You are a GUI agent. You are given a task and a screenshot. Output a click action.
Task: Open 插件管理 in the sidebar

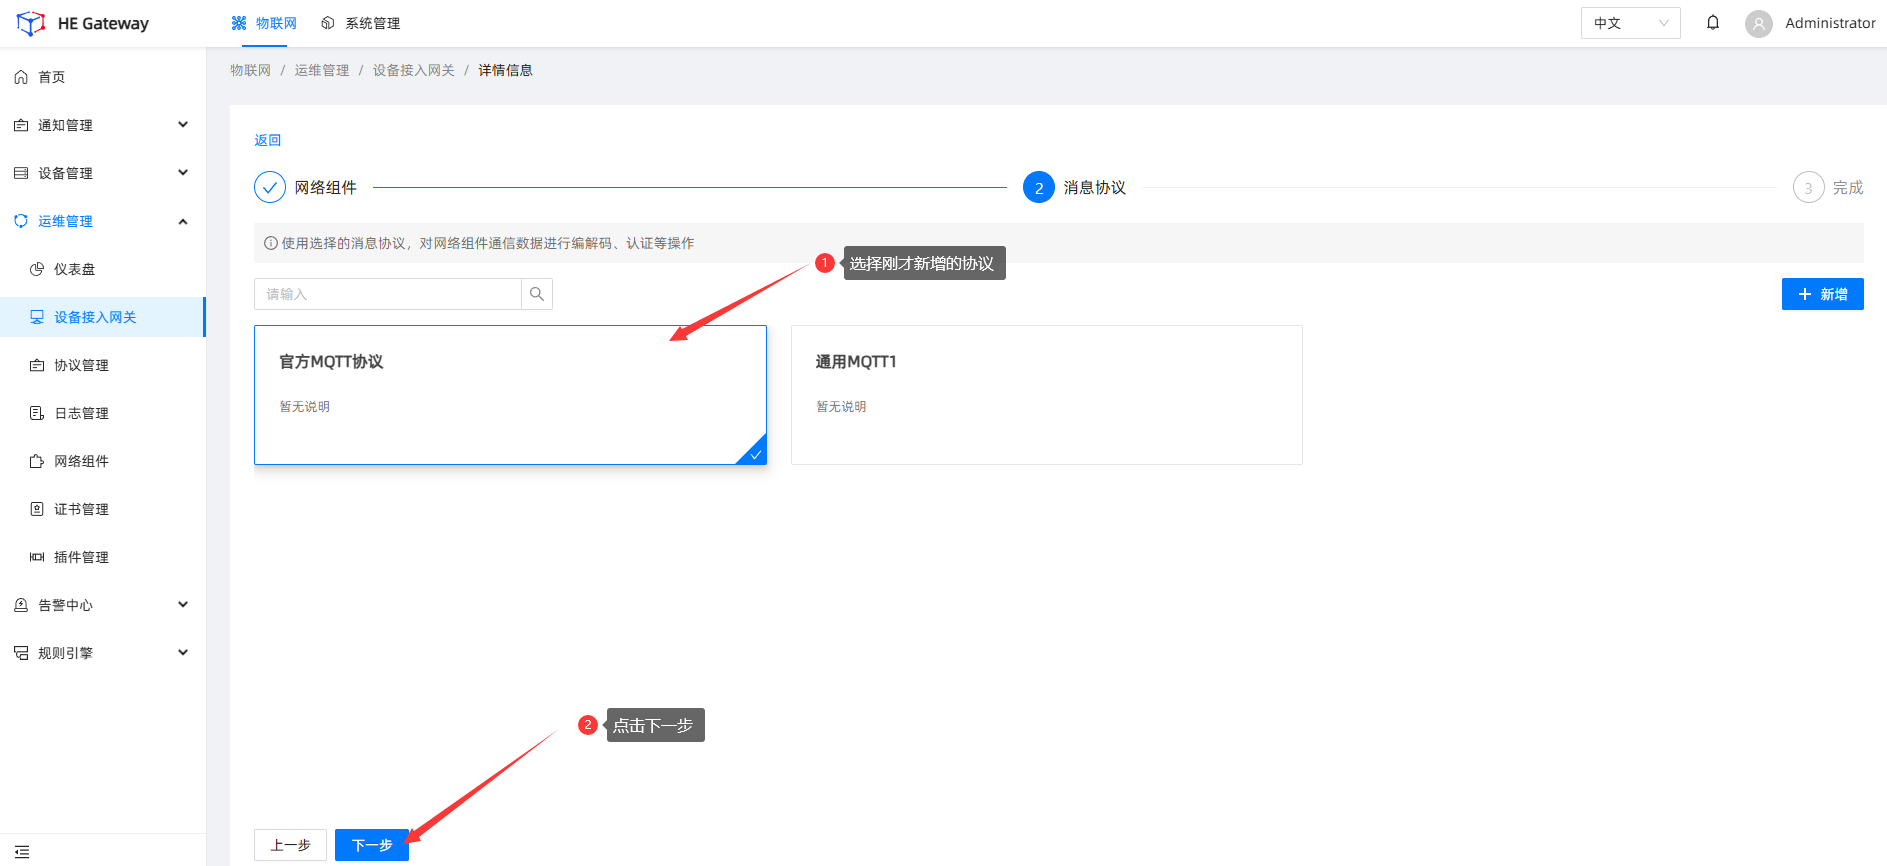pos(81,557)
